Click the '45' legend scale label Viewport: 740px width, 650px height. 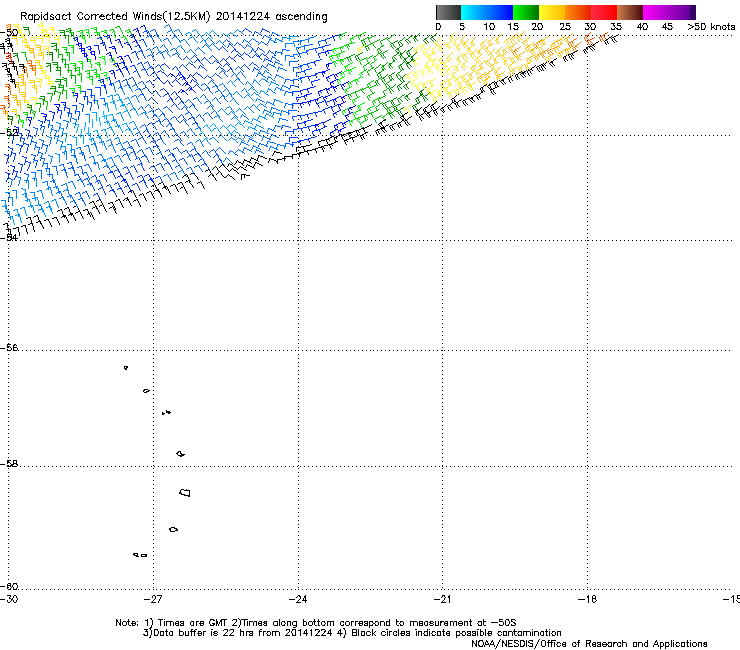[667, 27]
